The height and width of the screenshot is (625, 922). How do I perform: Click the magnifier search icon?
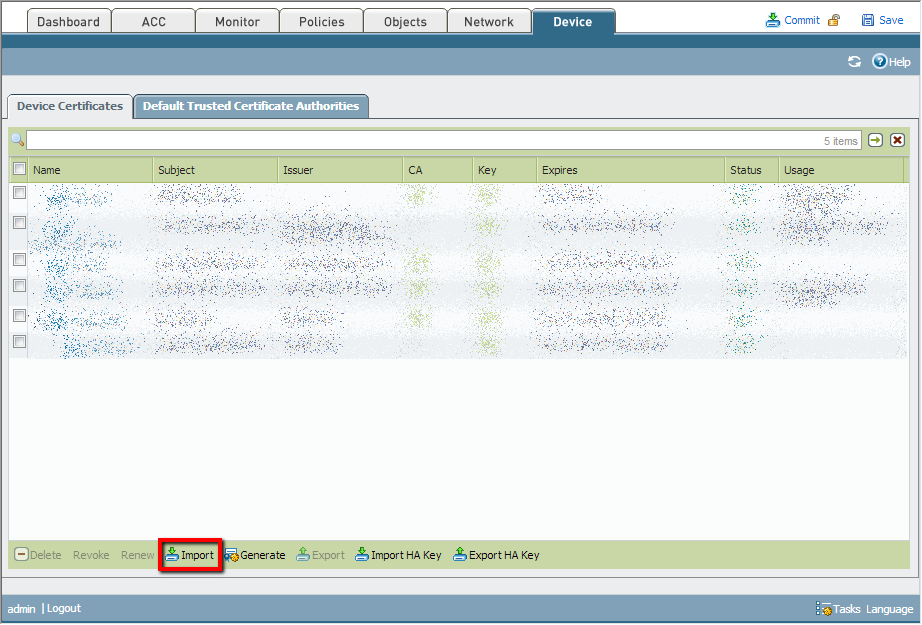pyautogui.click(x=18, y=140)
